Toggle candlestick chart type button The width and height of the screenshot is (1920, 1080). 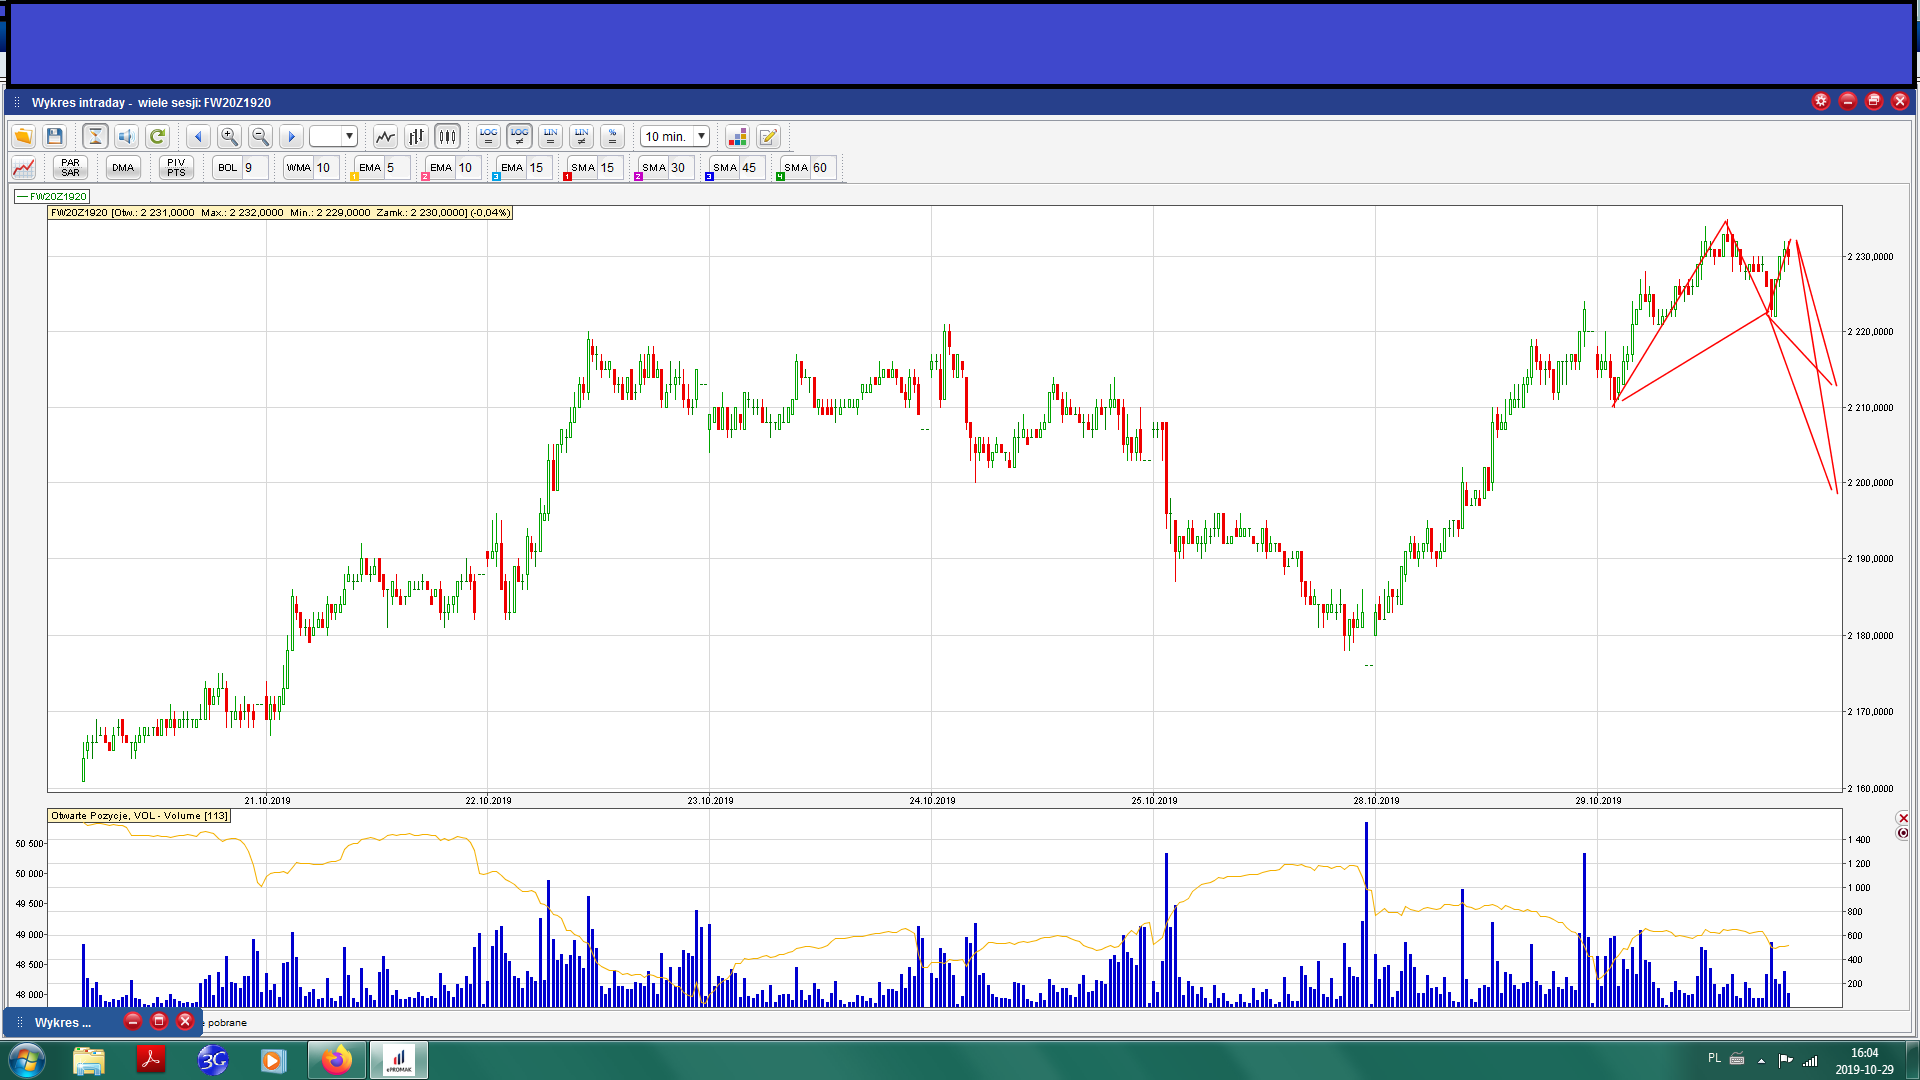point(447,136)
